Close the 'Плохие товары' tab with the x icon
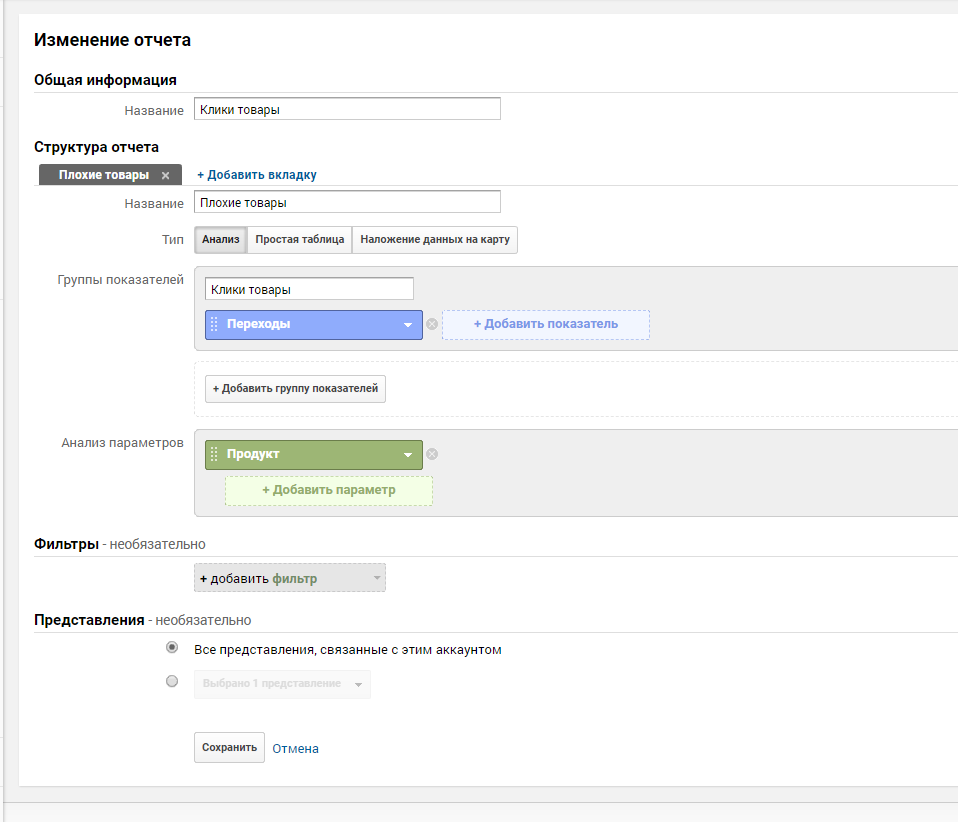 click(x=166, y=175)
